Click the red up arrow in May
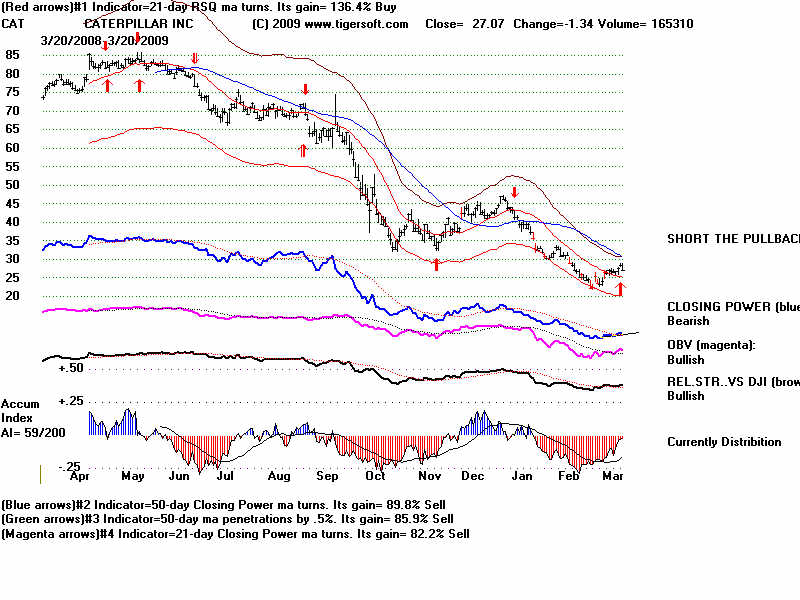This screenshot has width=800, height=600. (139, 85)
